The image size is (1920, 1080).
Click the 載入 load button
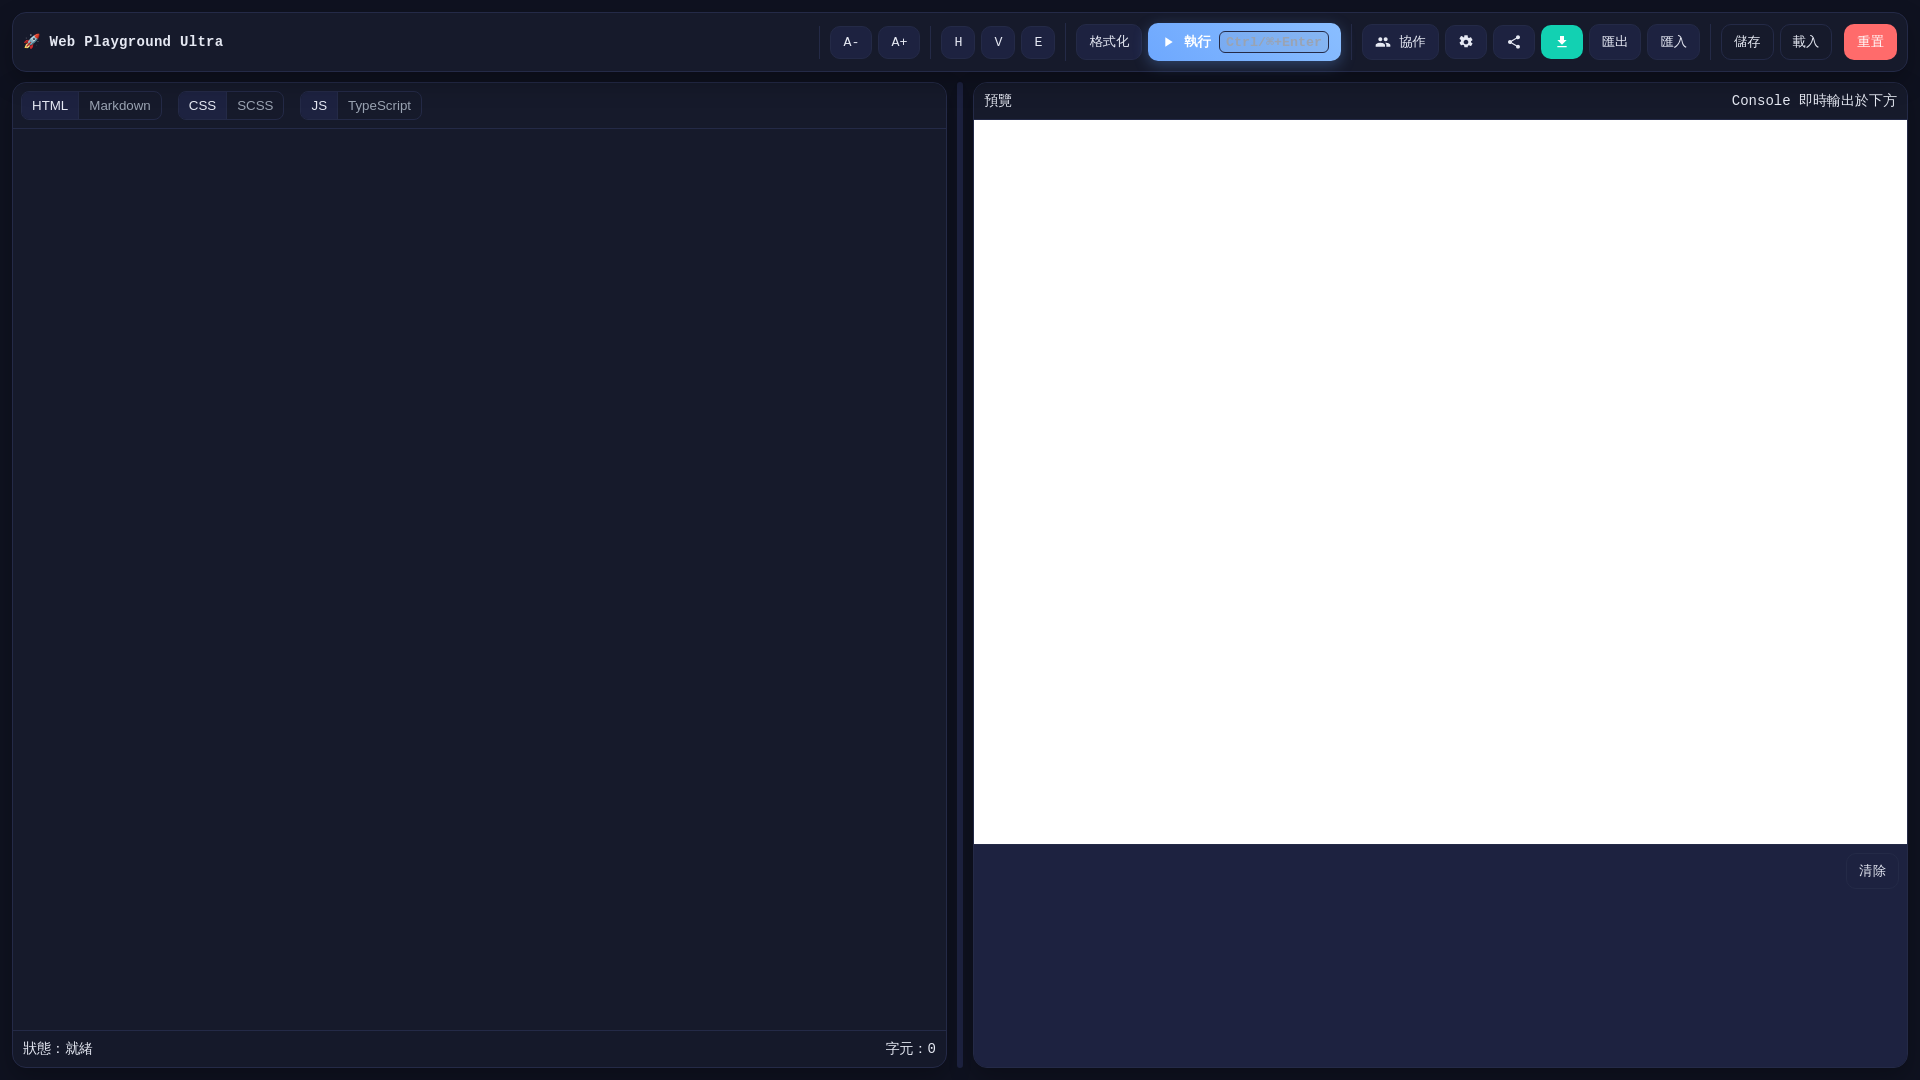pyautogui.click(x=1806, y=42)
